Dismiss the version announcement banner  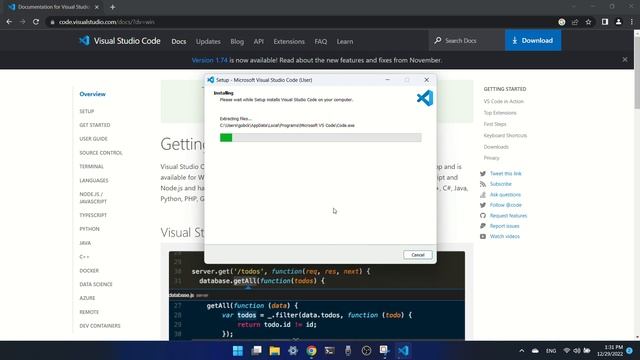click(624, 60)
